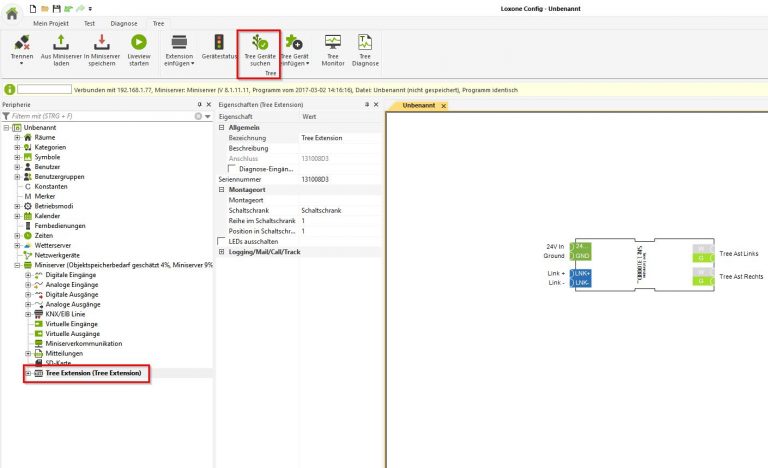Expand the Logging/Mail/Call/Track section
The width and height of the screenshot is (768, 468).
click(222, 251)
